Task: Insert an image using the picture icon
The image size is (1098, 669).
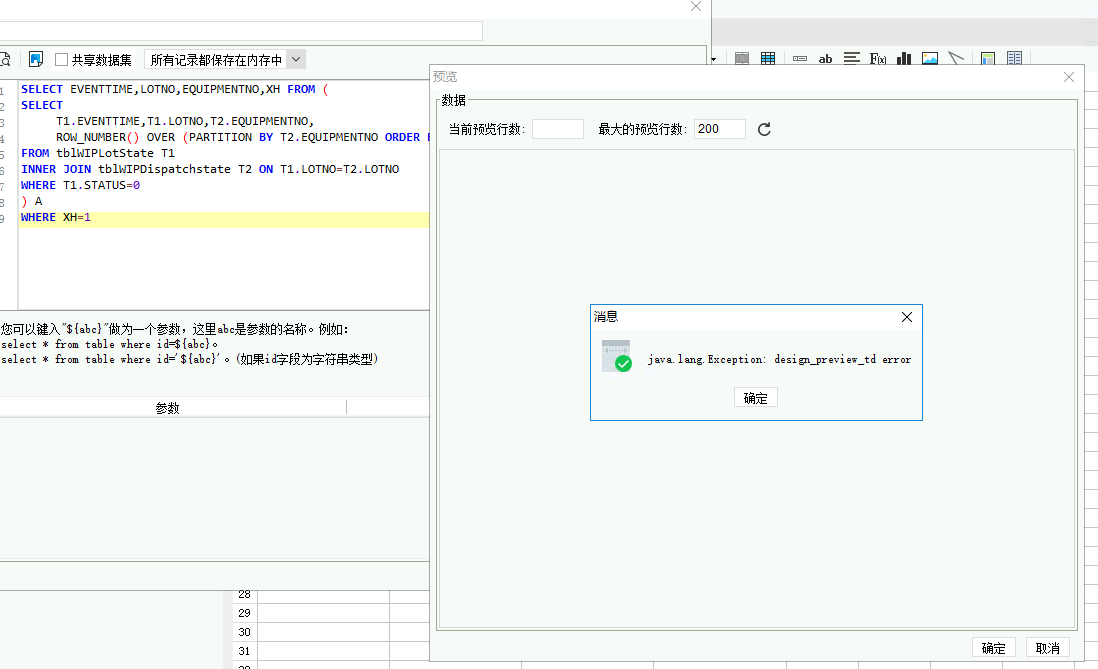Action: [930, 59]
